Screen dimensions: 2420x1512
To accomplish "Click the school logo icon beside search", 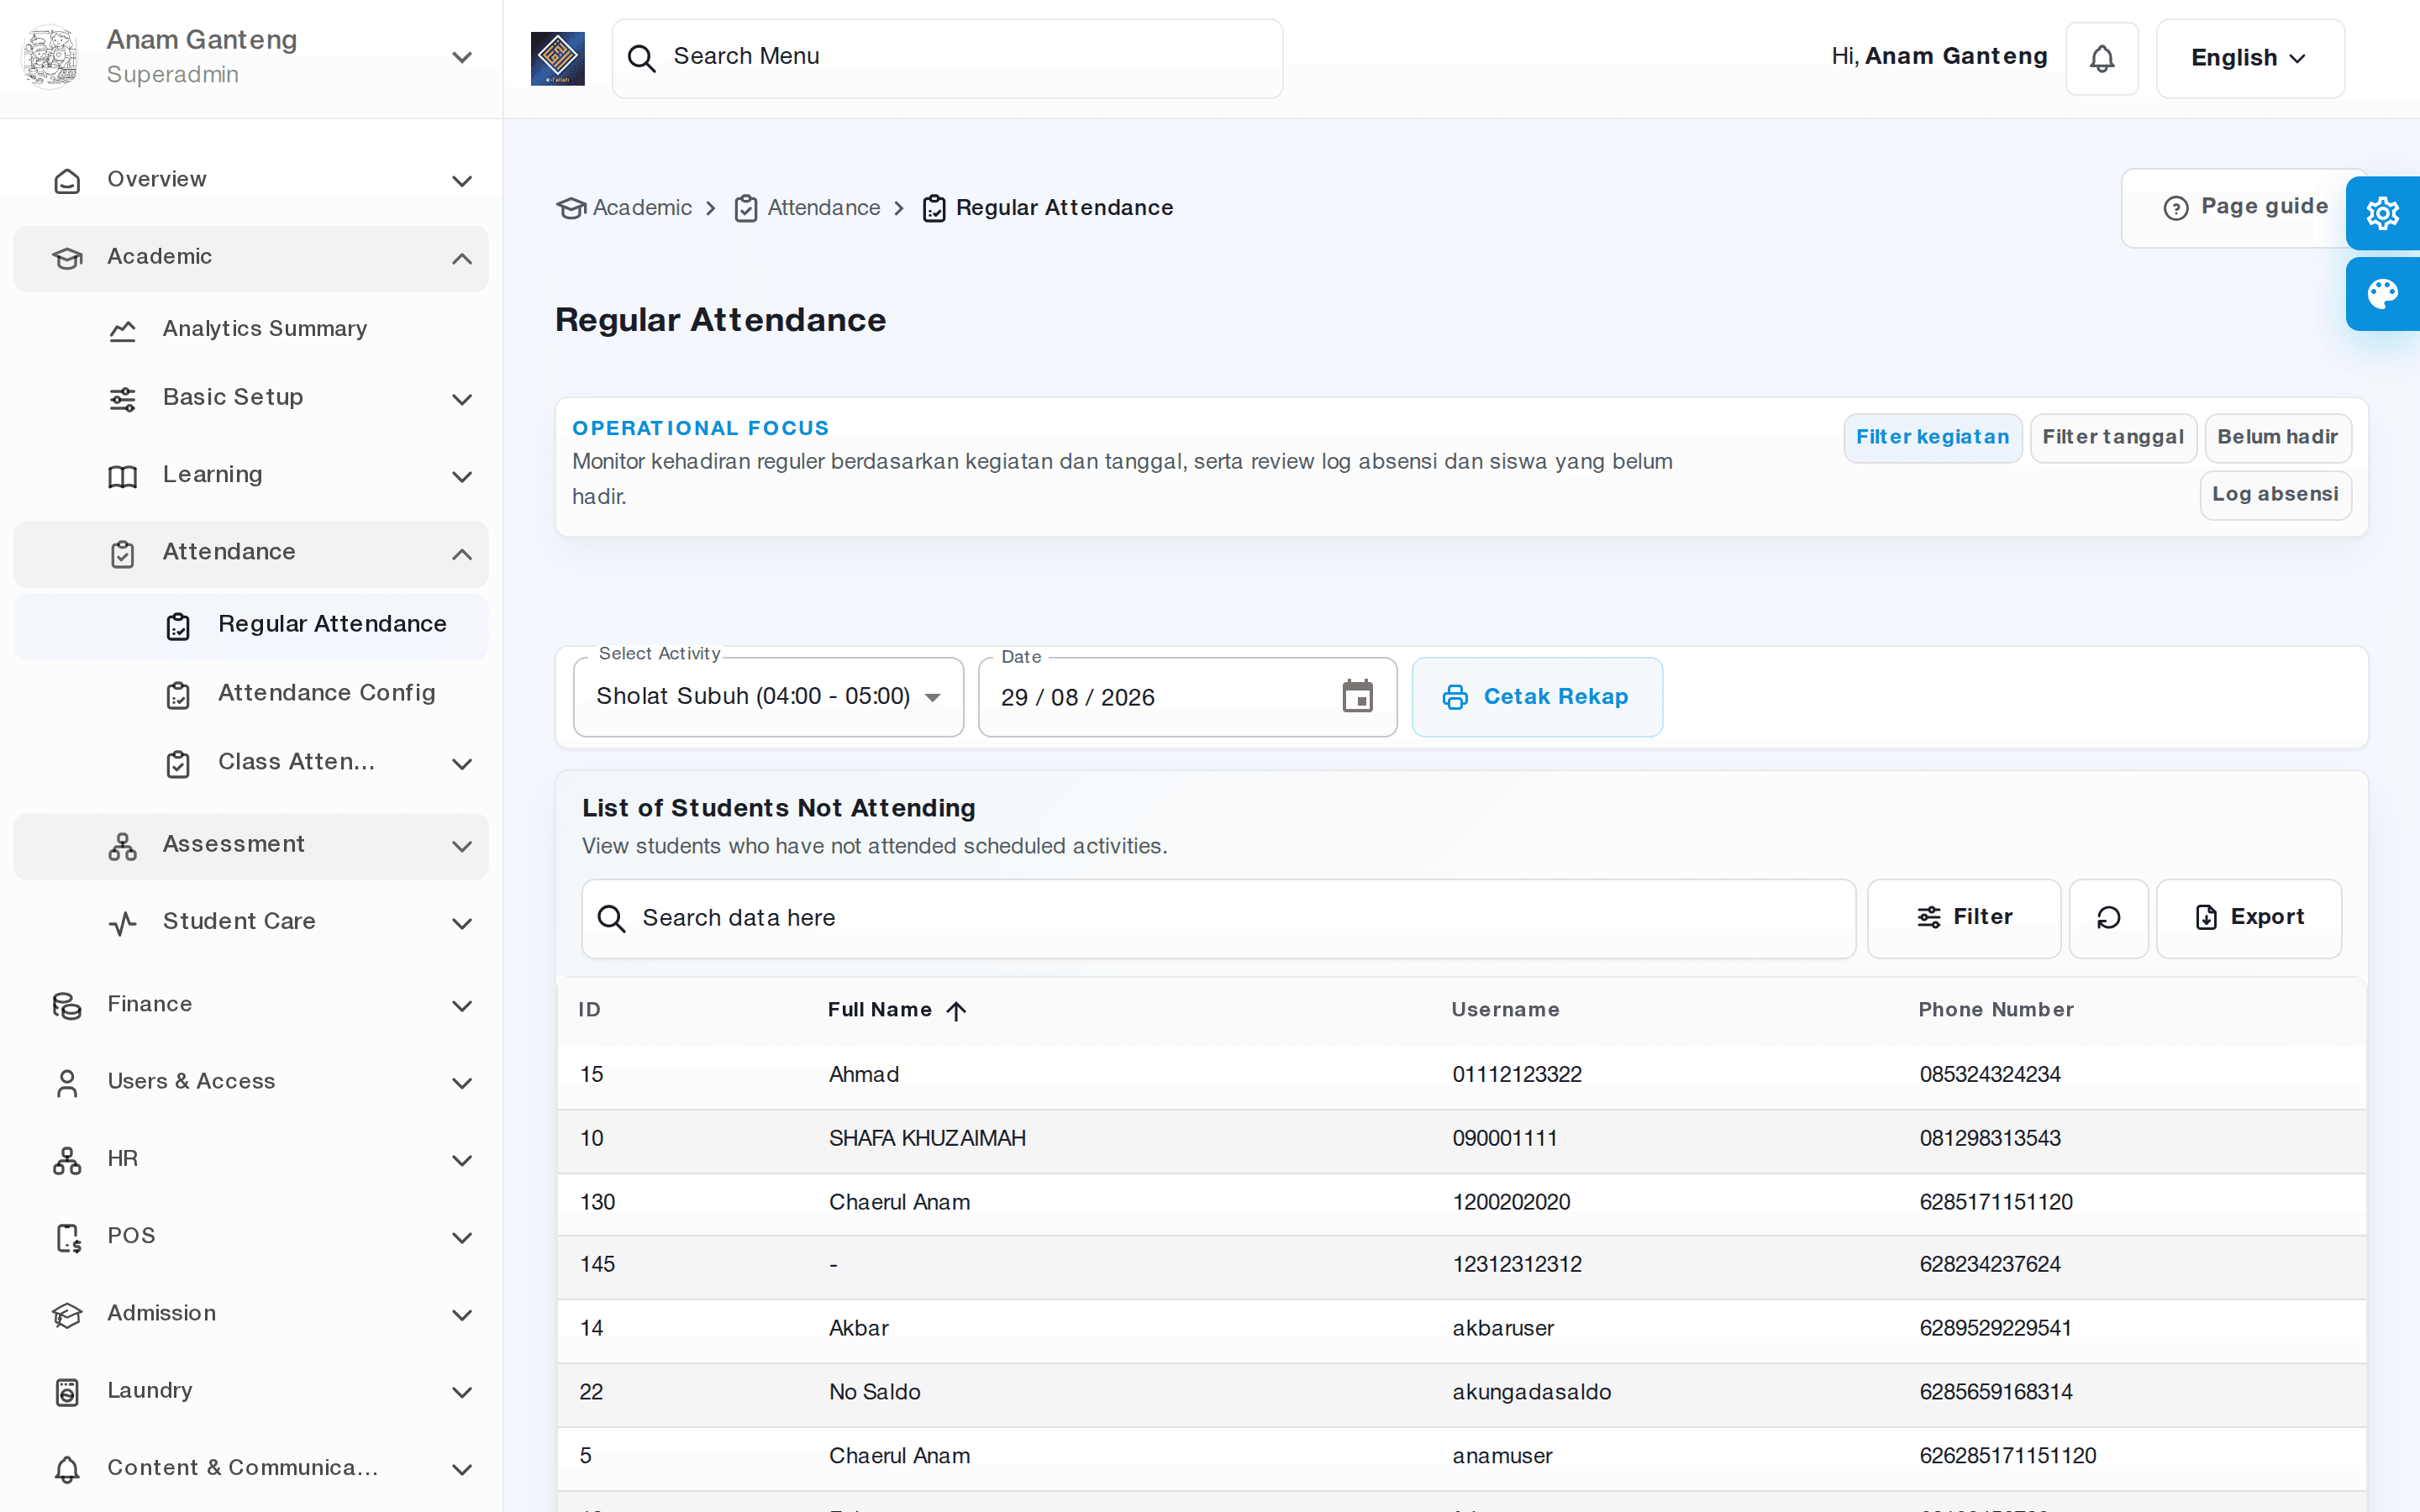I will (x=558, y=58).
